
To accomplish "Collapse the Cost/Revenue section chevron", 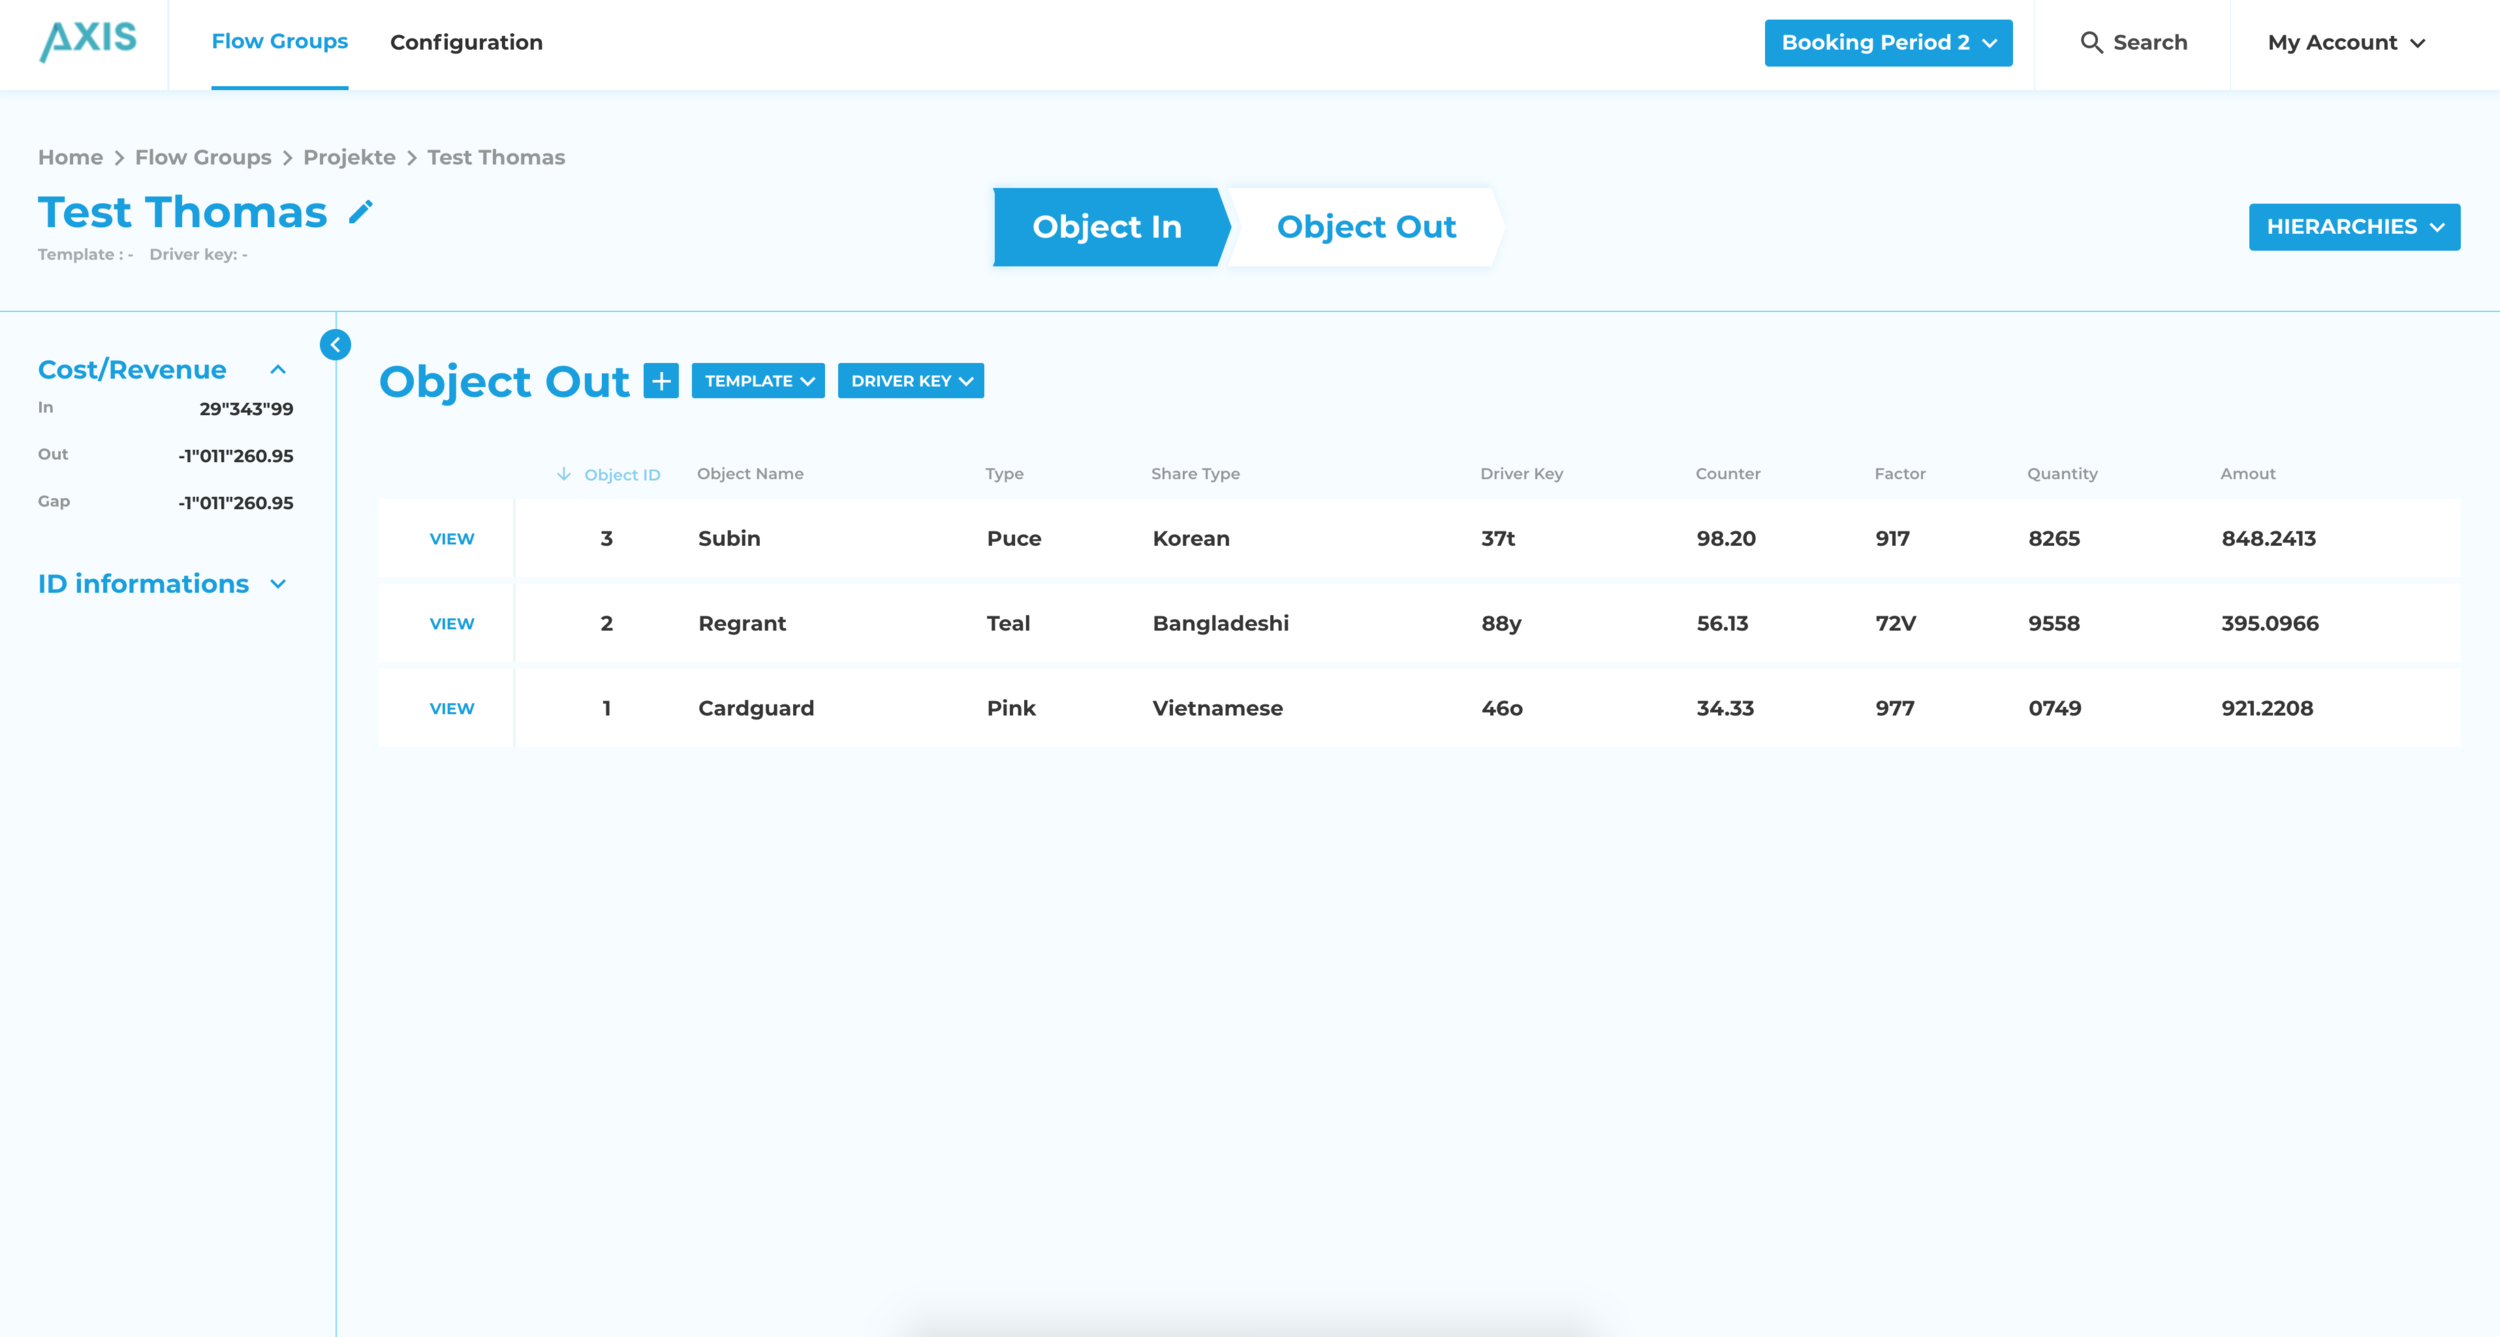I will pos(278,370).
